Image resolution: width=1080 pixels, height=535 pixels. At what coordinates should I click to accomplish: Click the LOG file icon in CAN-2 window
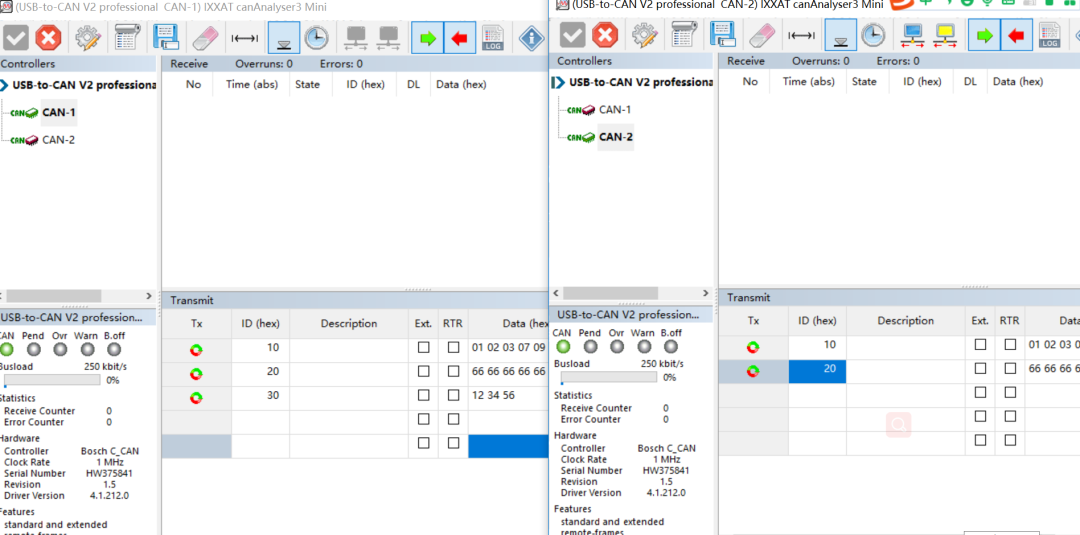pos(1050,34)
